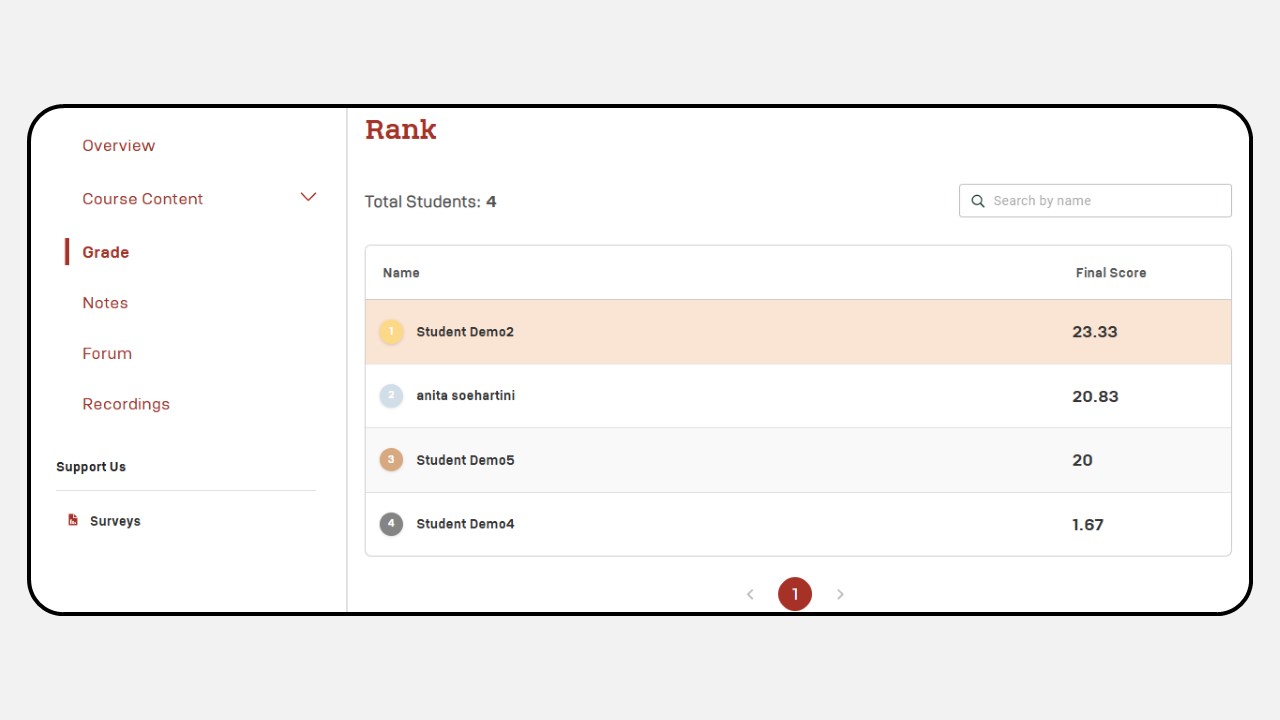Open the Notes section

tap(105, 303)
